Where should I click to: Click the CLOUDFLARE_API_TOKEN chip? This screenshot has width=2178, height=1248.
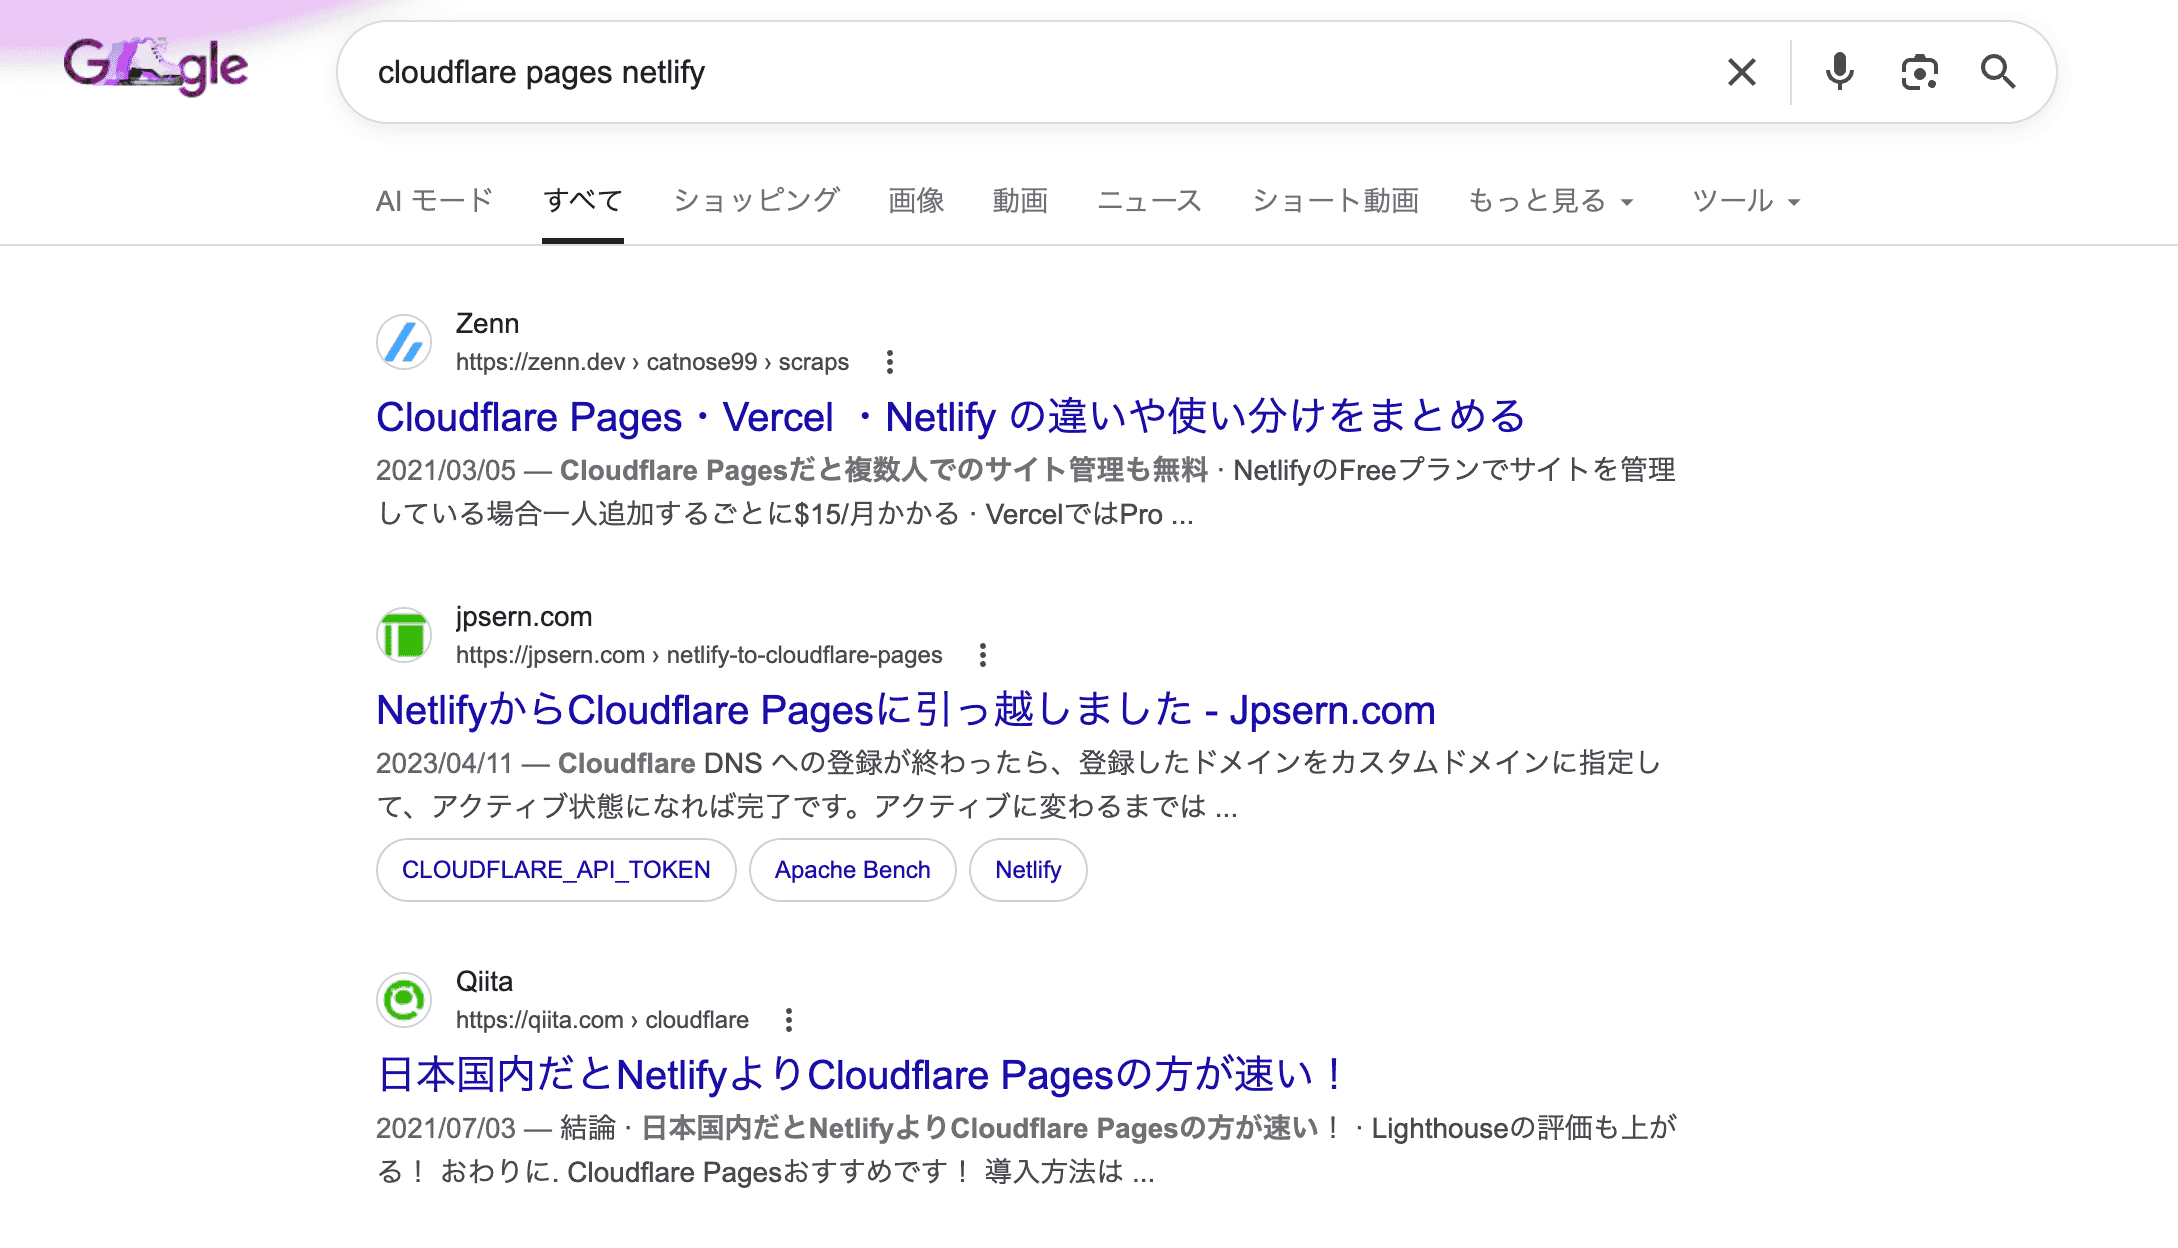click(555, 870)
